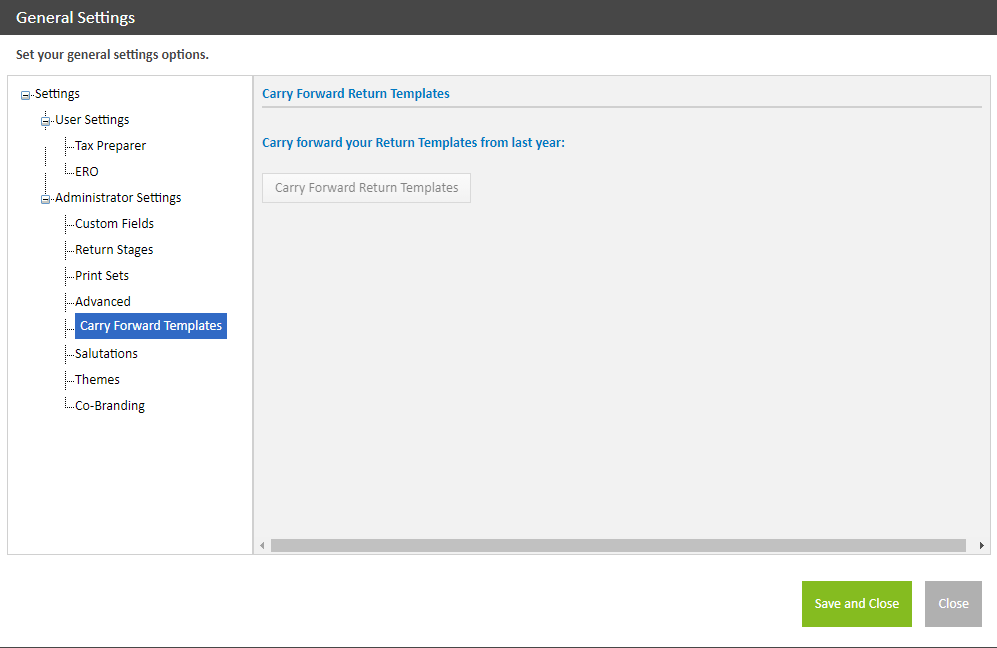Click the User Settings label

pyautogui.click(x=92, y=120)
